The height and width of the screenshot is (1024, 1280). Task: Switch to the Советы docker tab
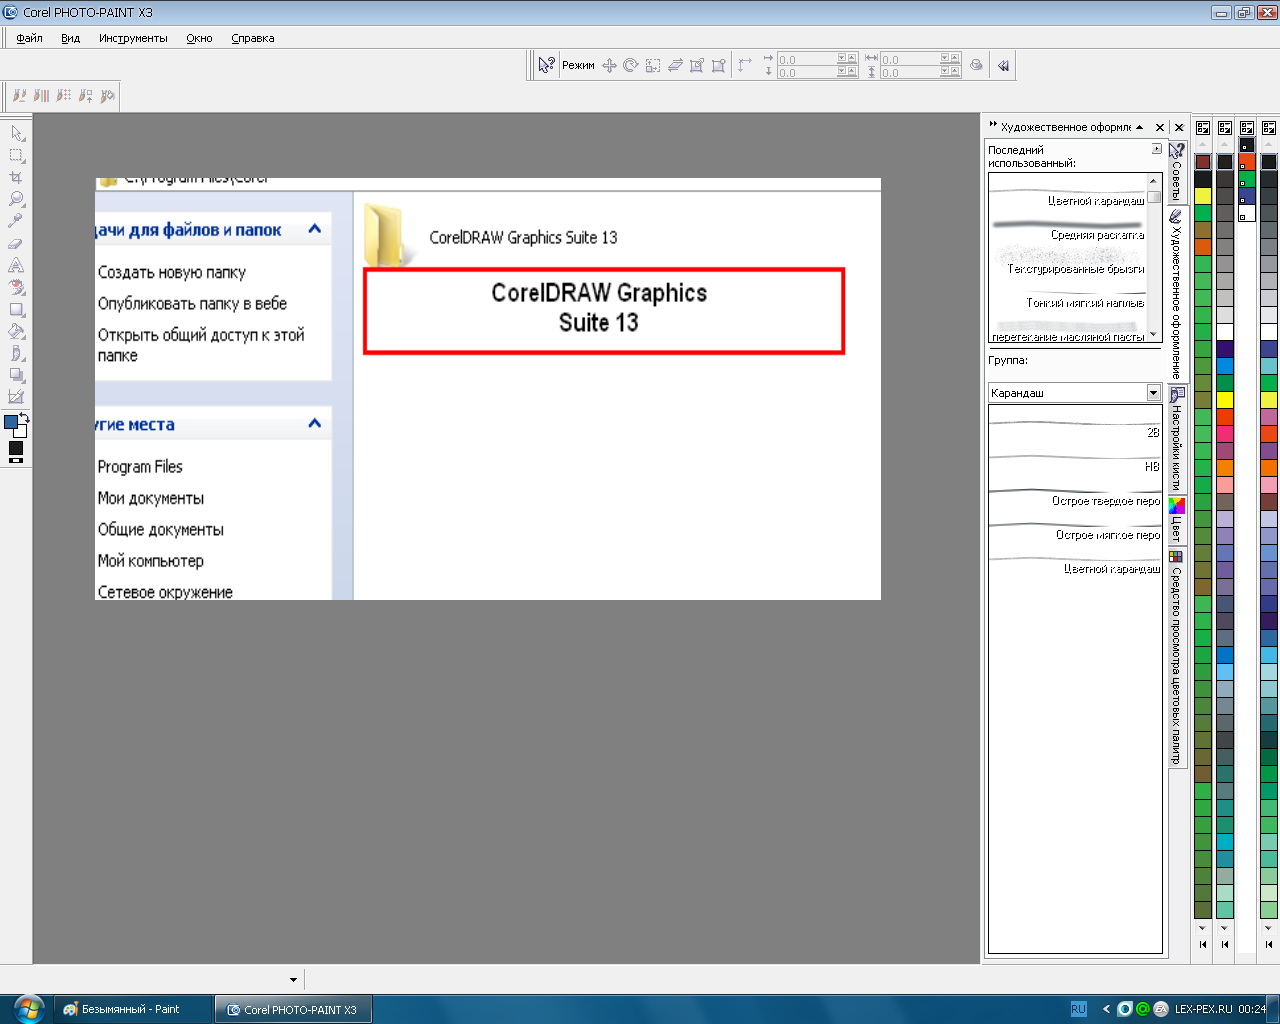coord(1177,174)
